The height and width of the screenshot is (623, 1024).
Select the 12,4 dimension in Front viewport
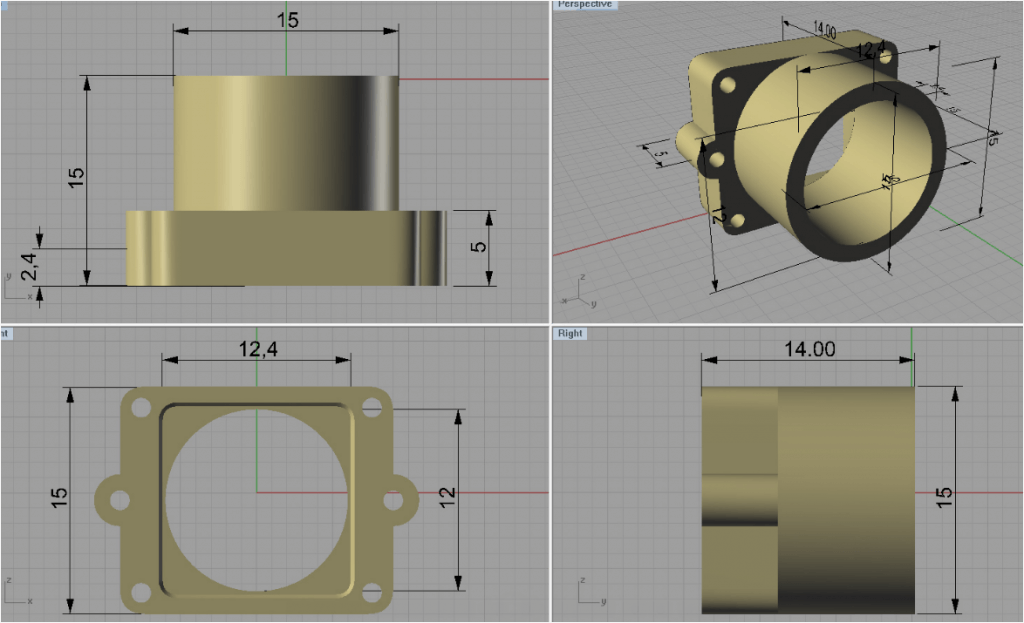pos(258,349)
